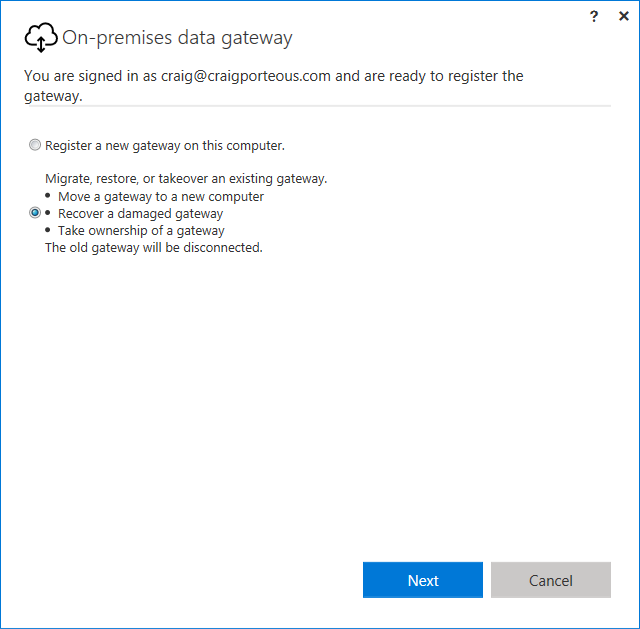The image size is (640, 629).
Task: Close the gateway dialog with the X
Action: click(623, 16)
